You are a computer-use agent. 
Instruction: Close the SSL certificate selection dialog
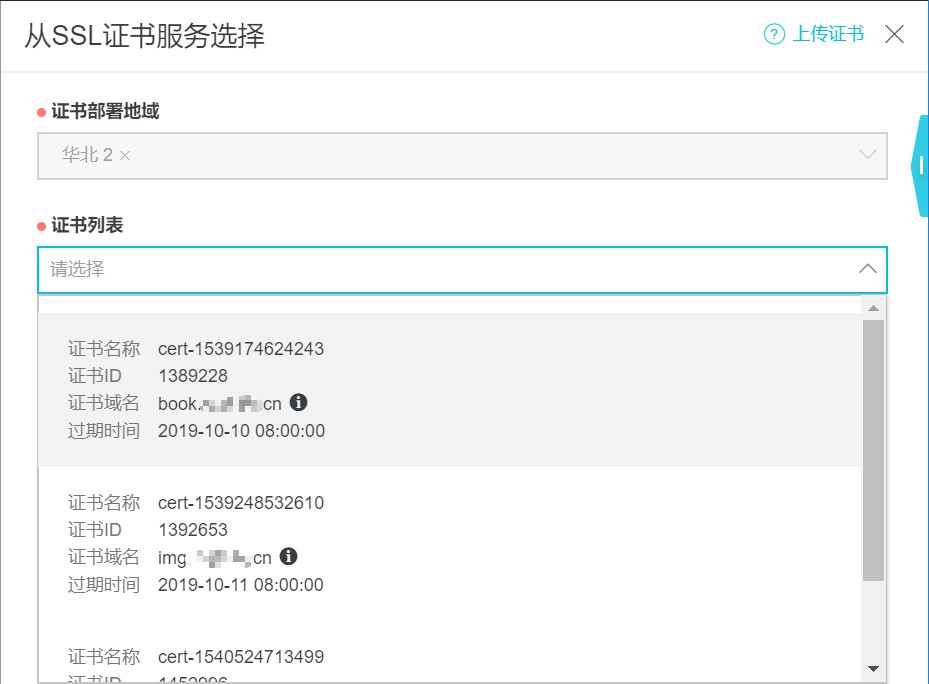click(894, 34)
